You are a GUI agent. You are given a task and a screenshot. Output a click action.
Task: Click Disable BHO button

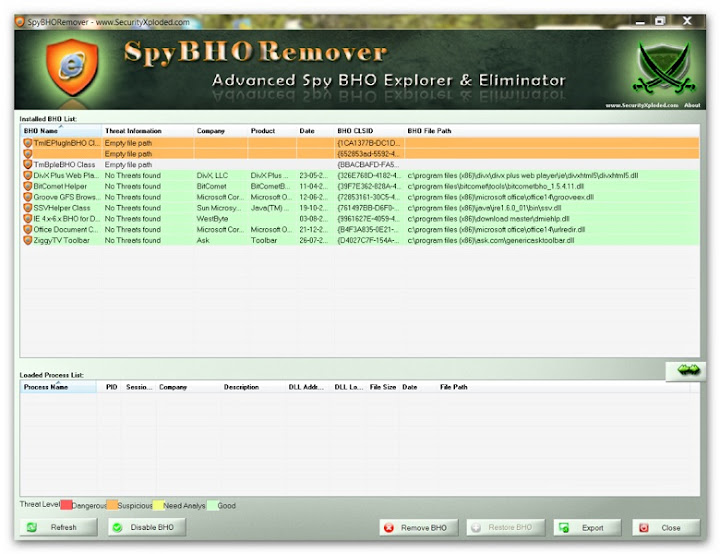[x=147, y=527]
